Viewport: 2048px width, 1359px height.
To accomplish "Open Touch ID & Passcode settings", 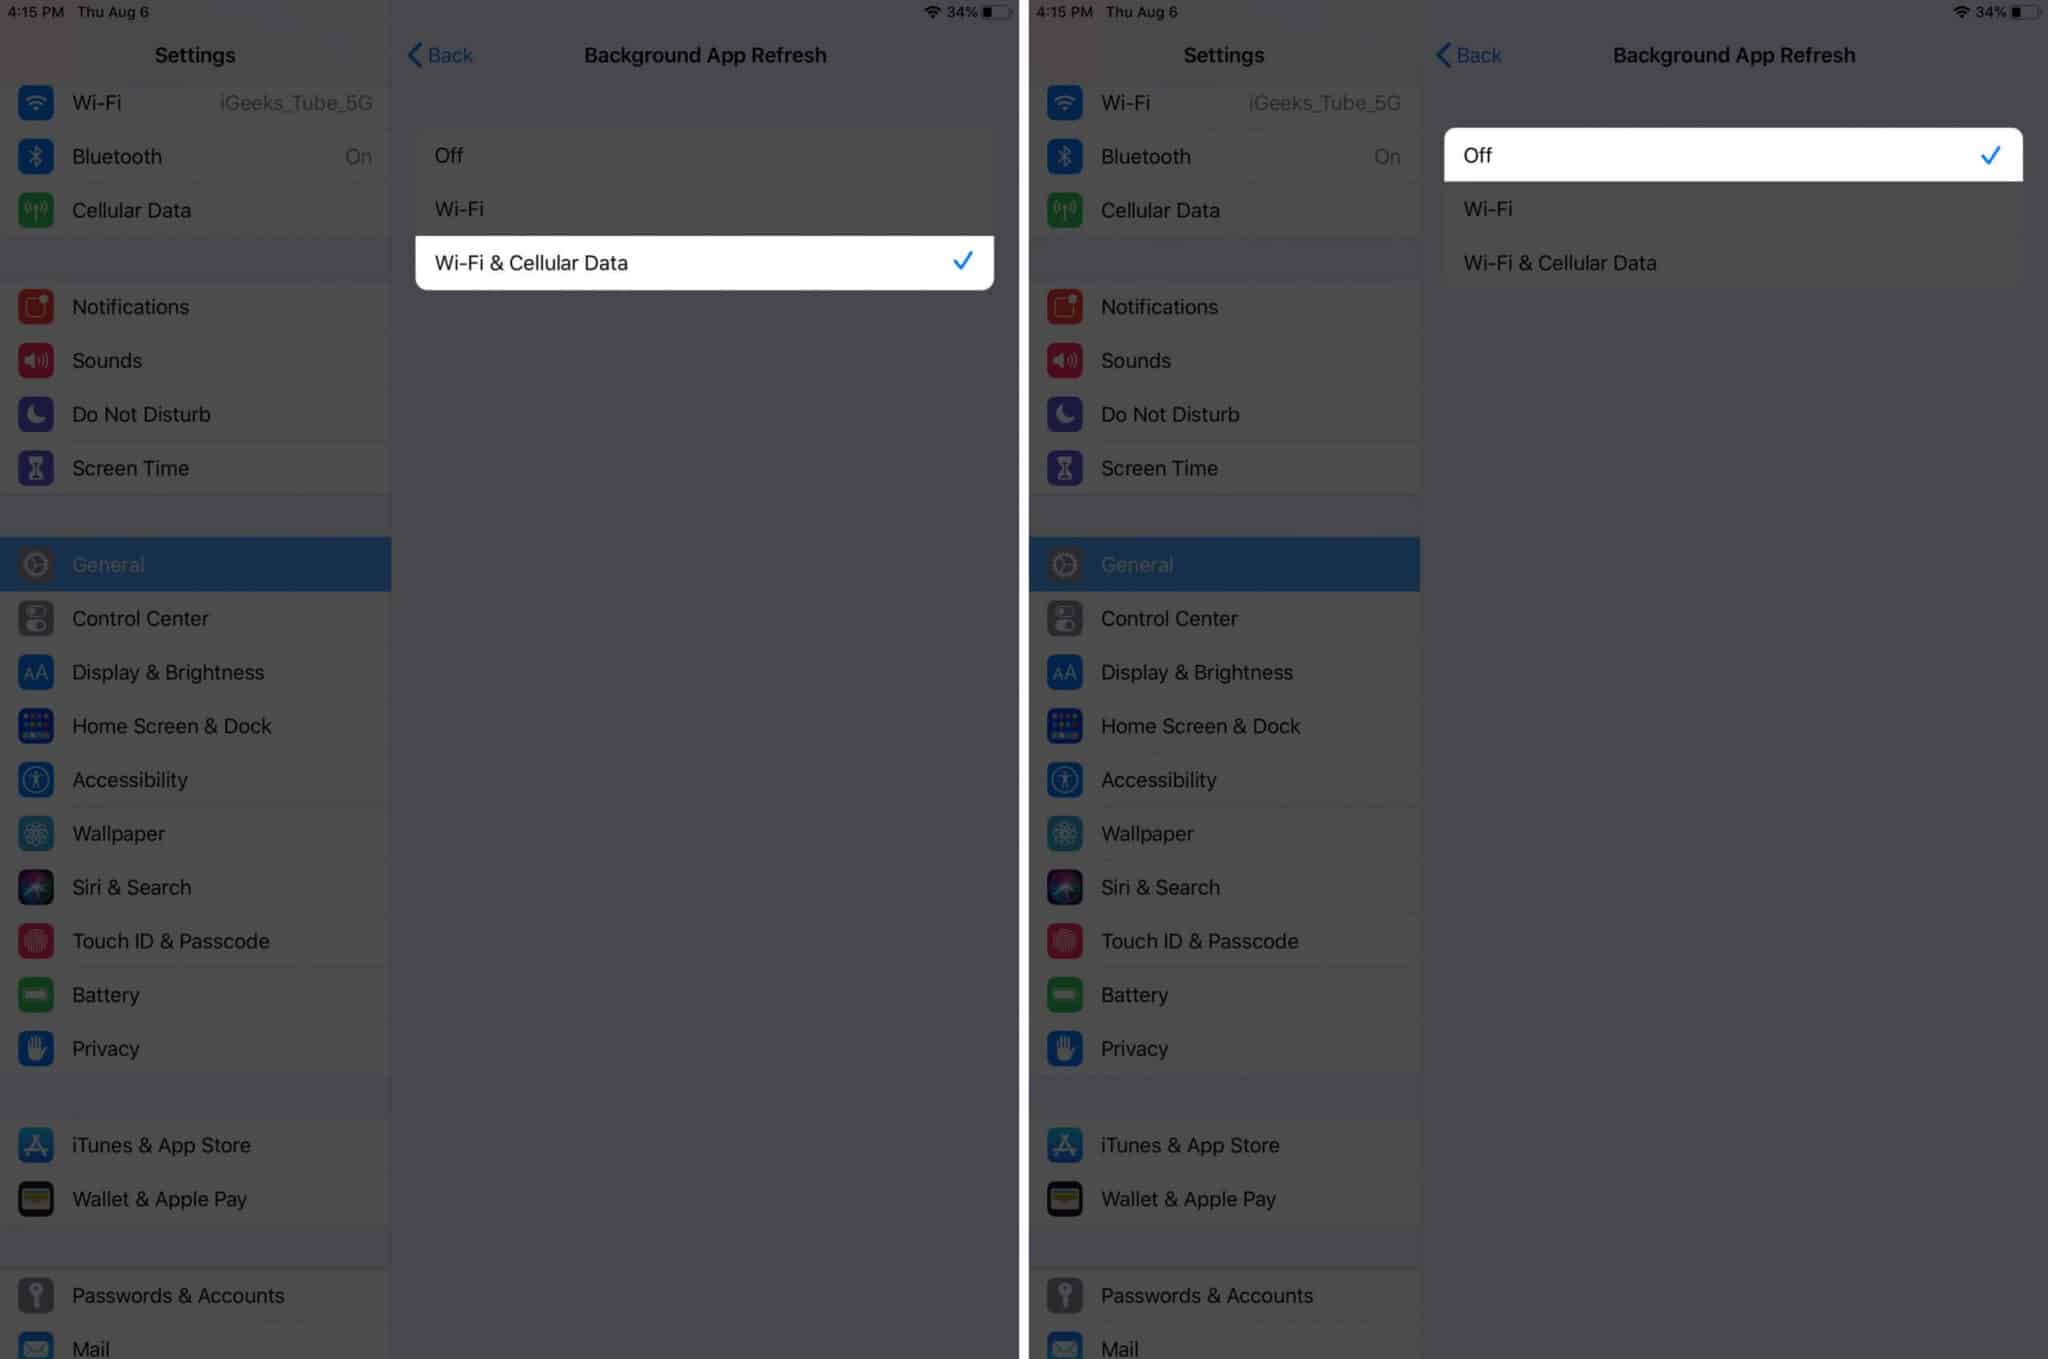I will [x=171, y=940].
